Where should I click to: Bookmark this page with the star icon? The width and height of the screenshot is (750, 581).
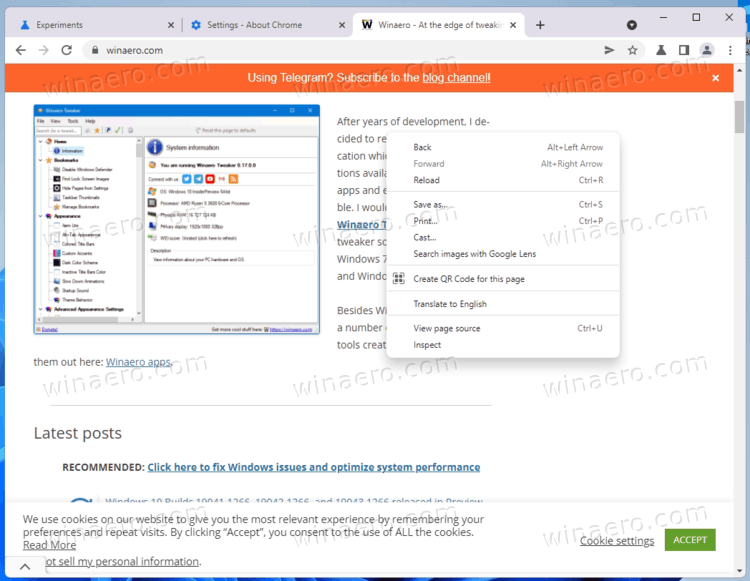pyautogui.click(x=632, y=50)
